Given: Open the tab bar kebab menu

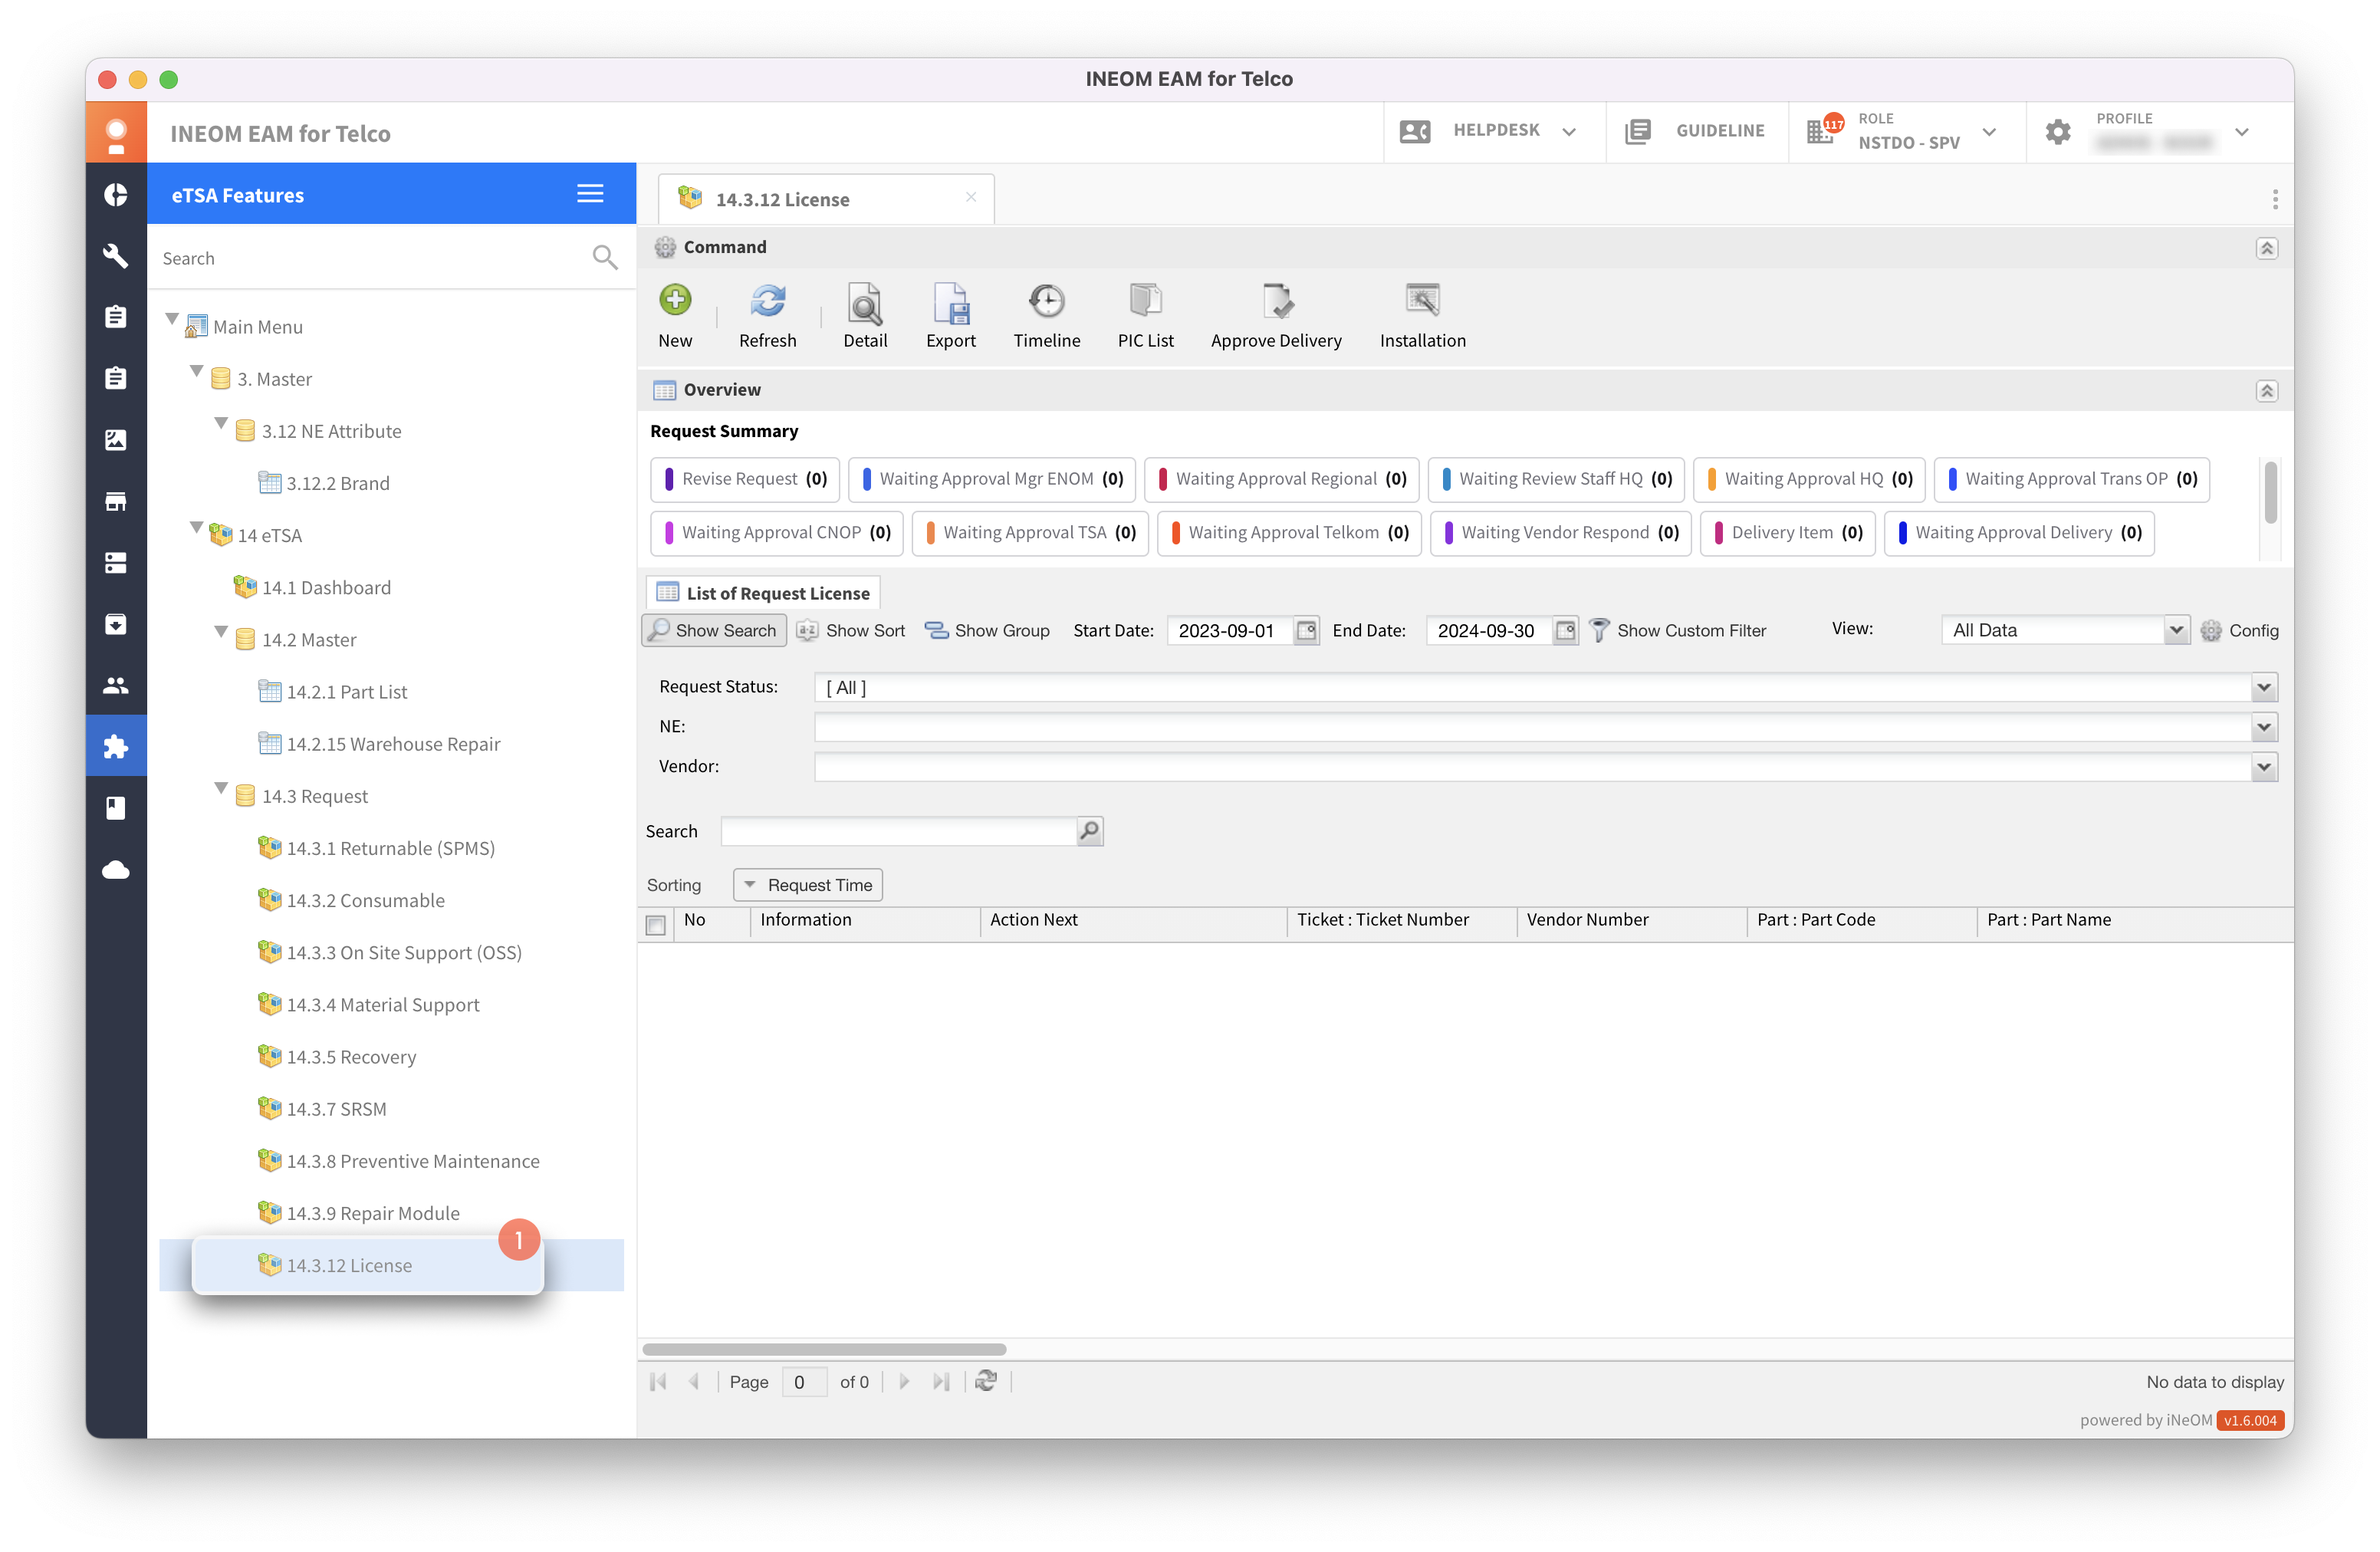Looking at the screenshot, I should point(2275,200).
